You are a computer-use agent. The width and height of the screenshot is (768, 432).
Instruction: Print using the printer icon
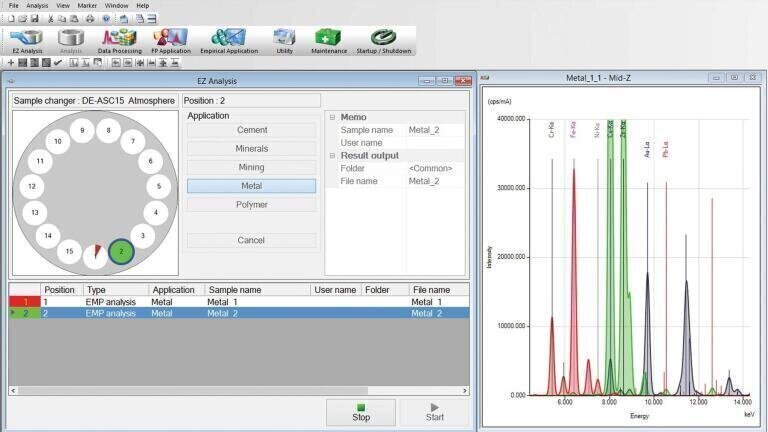click(x=90, y=19)
